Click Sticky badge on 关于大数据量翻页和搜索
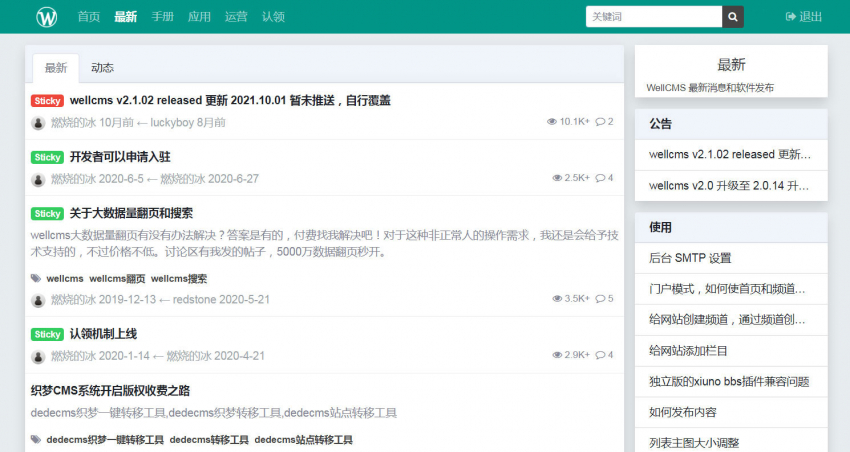The image size is (850, 452). point(47,214)
